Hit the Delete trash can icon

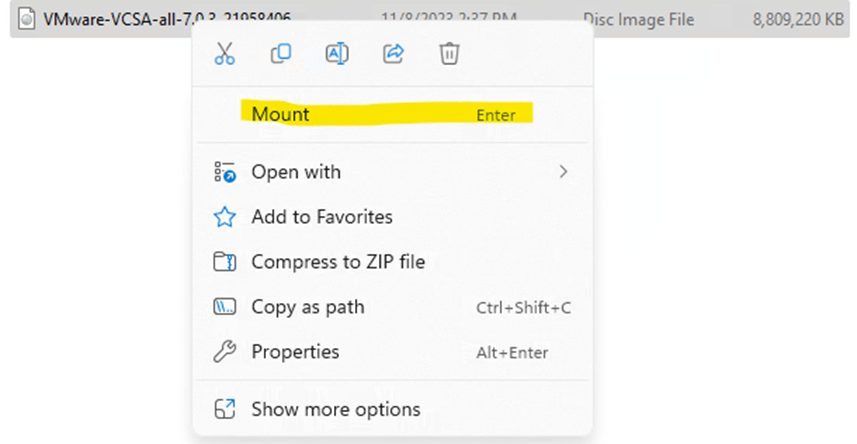pyautogui.click(x=449, y=54)
